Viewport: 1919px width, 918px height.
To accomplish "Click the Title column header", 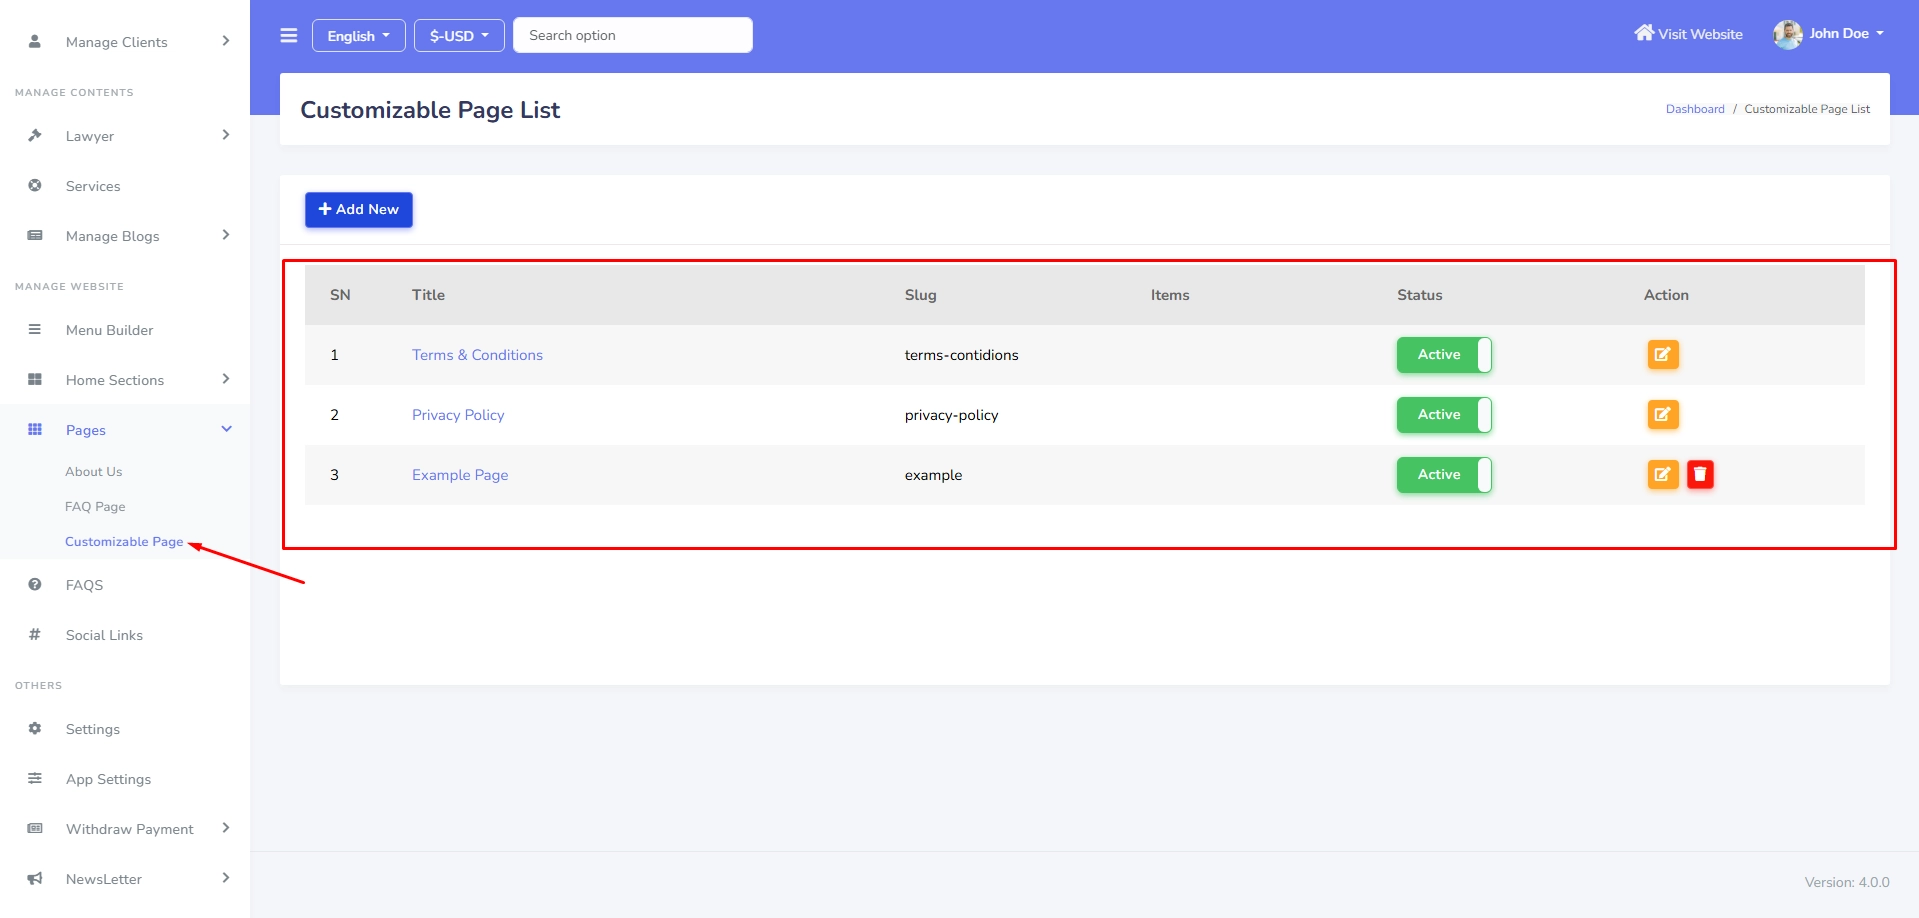I will point(428,295).
